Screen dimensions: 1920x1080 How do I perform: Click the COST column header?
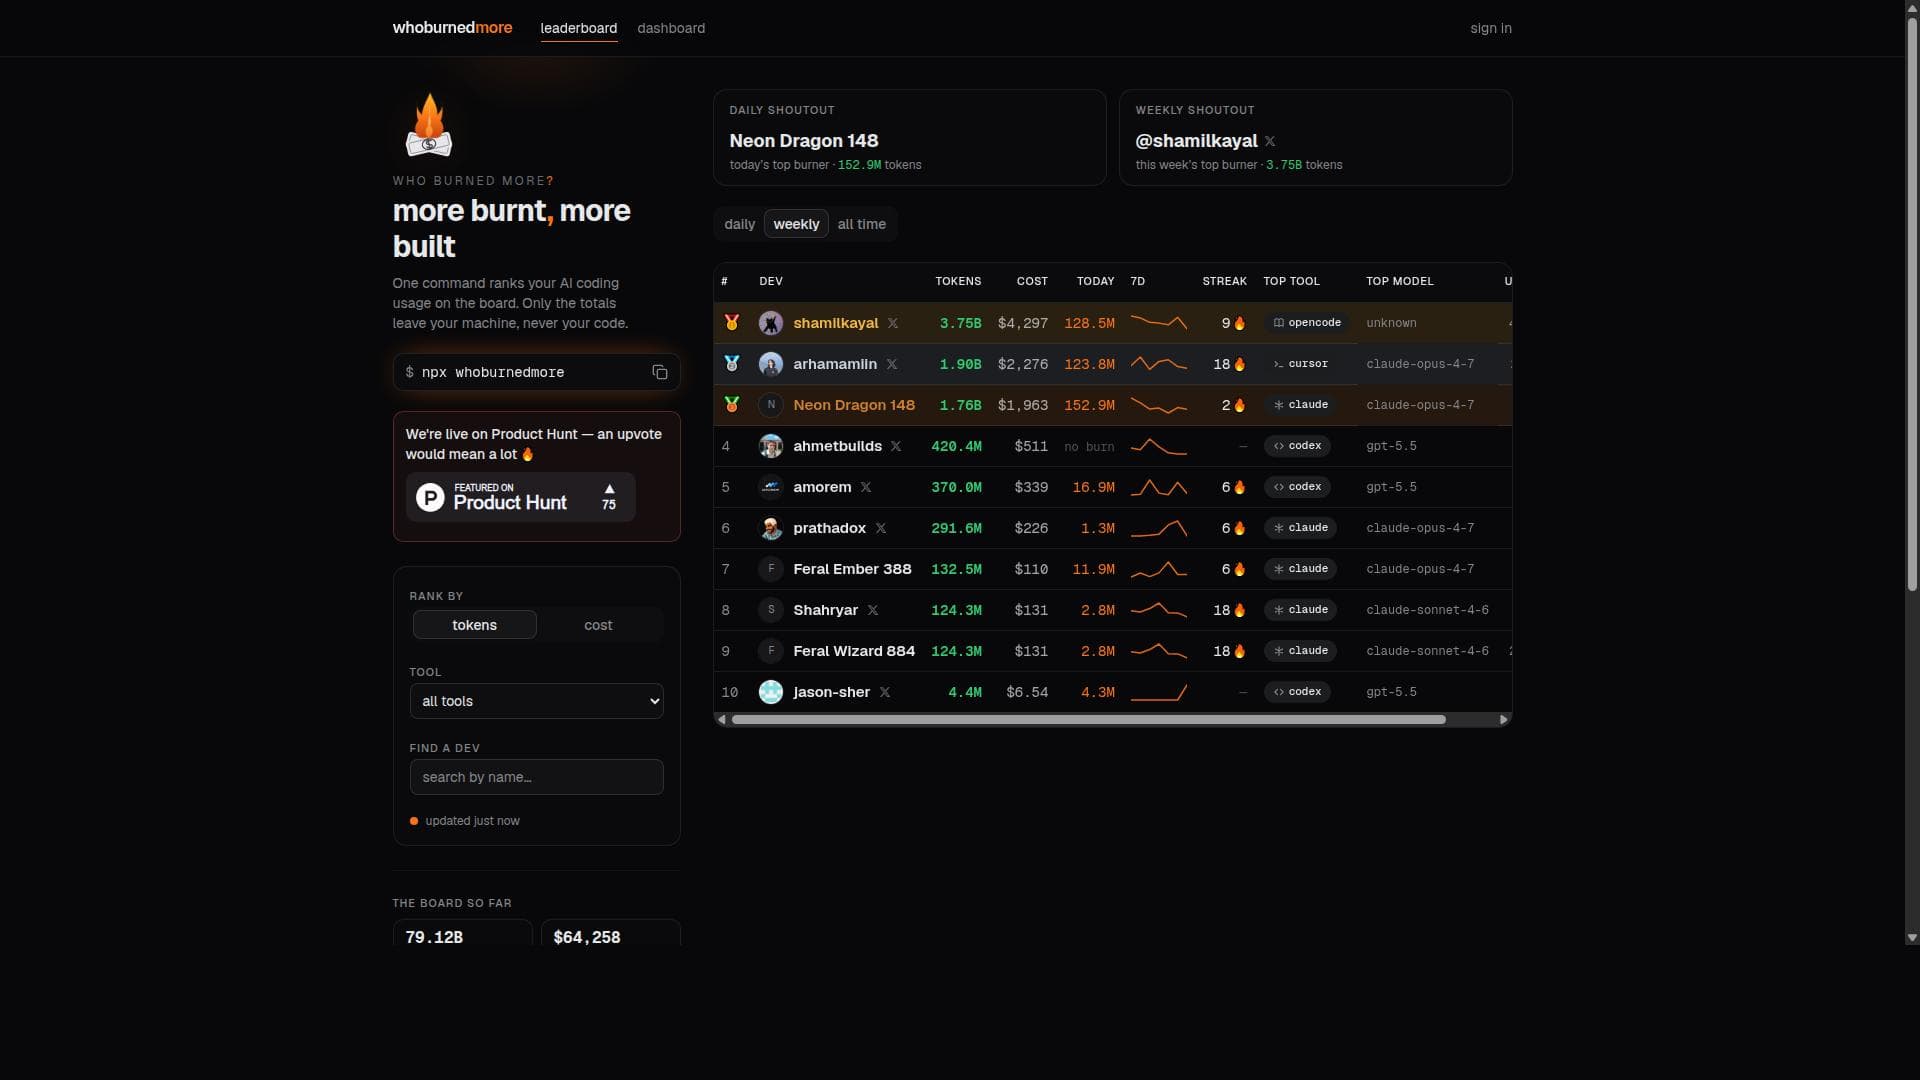tap(1032, 281)
